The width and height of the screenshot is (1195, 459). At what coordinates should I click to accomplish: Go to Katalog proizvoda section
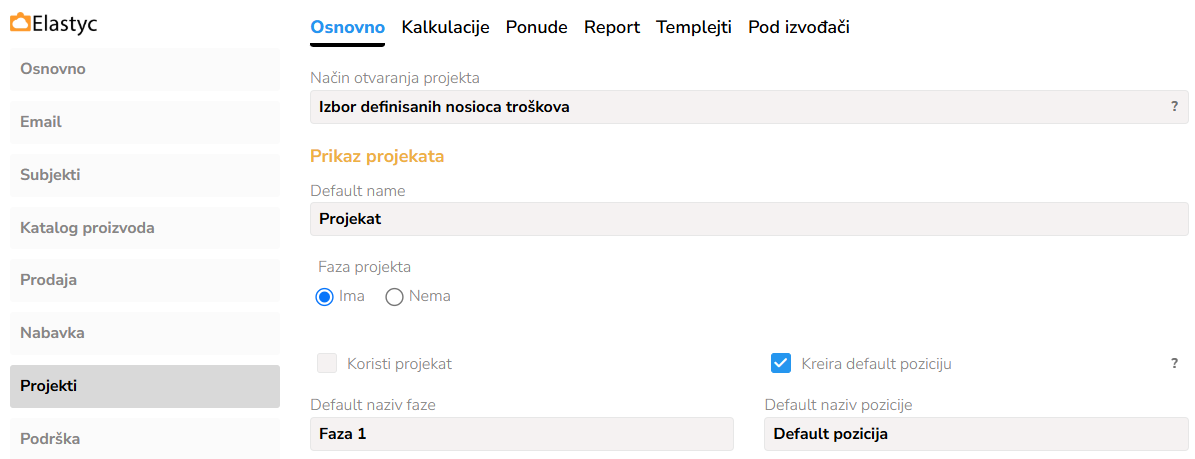145,228
